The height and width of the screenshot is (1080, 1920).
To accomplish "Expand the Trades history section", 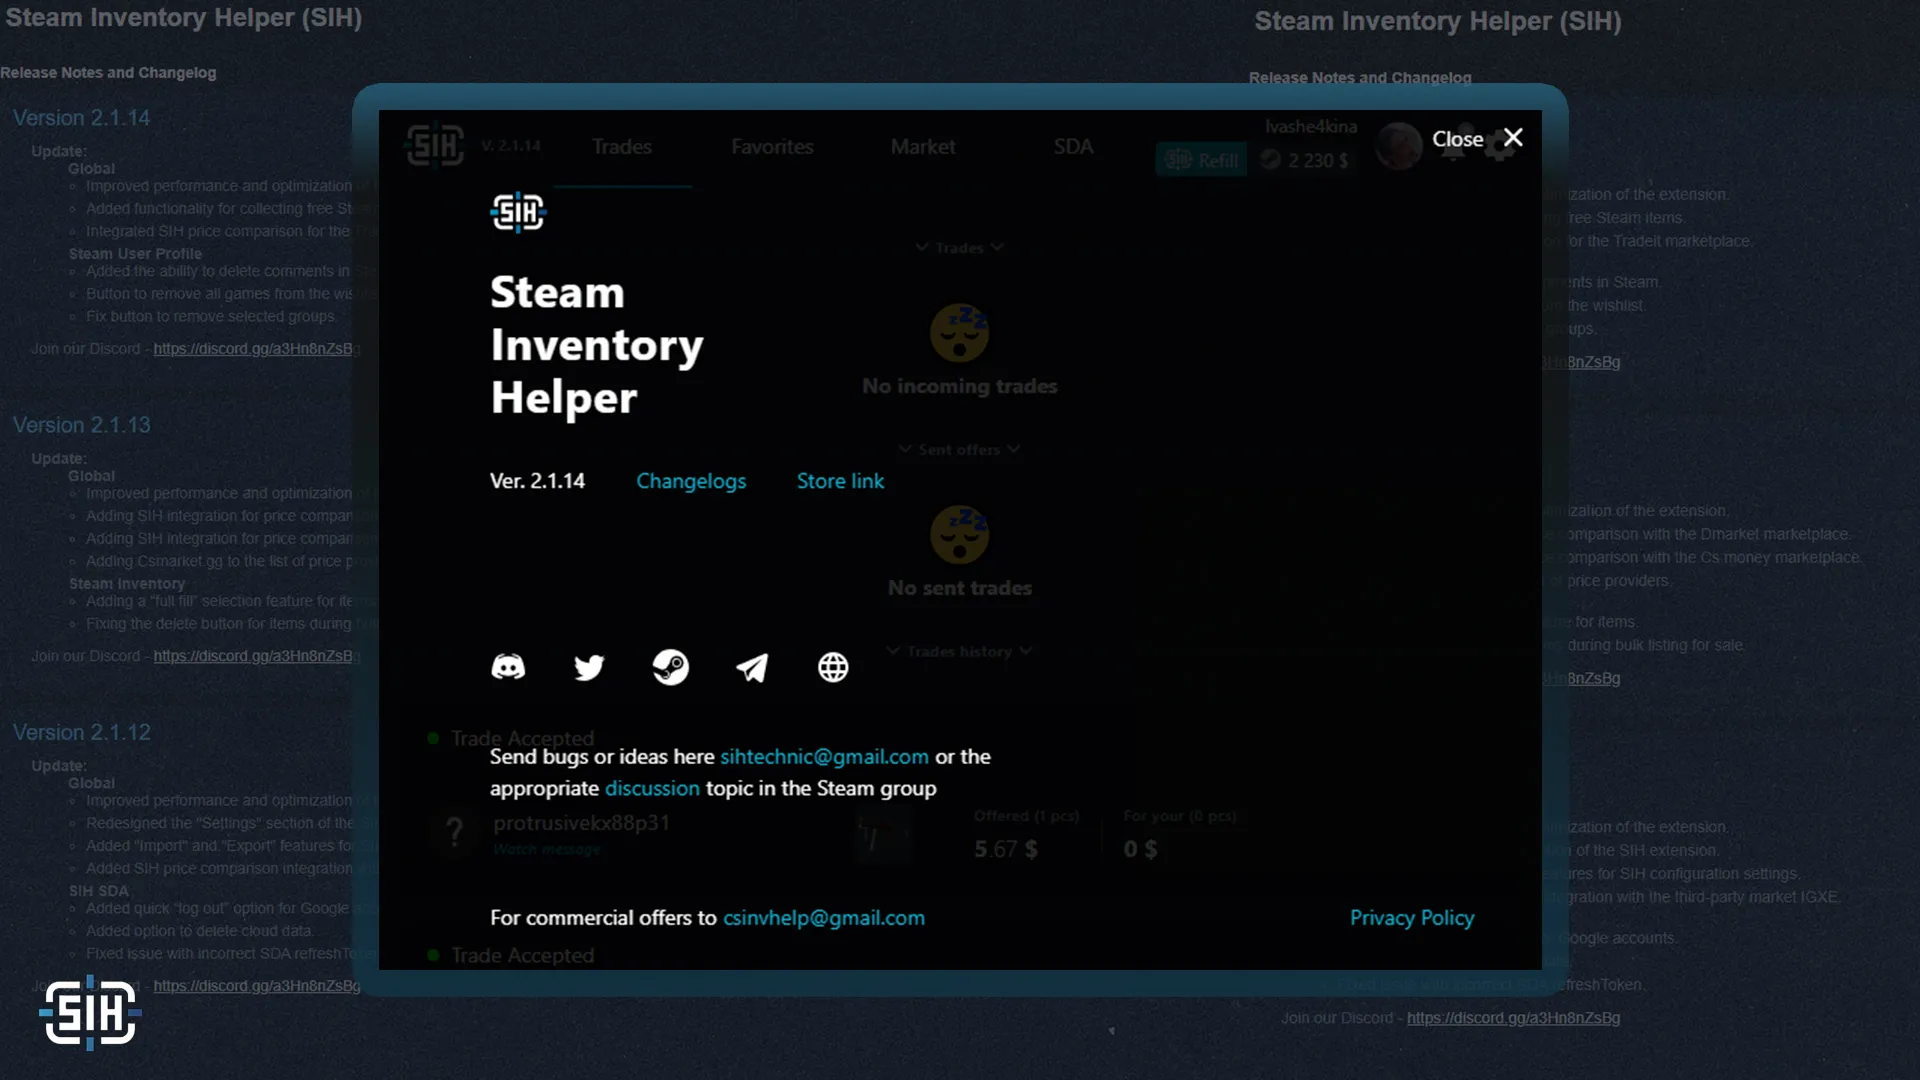I will tap(959, 651).
